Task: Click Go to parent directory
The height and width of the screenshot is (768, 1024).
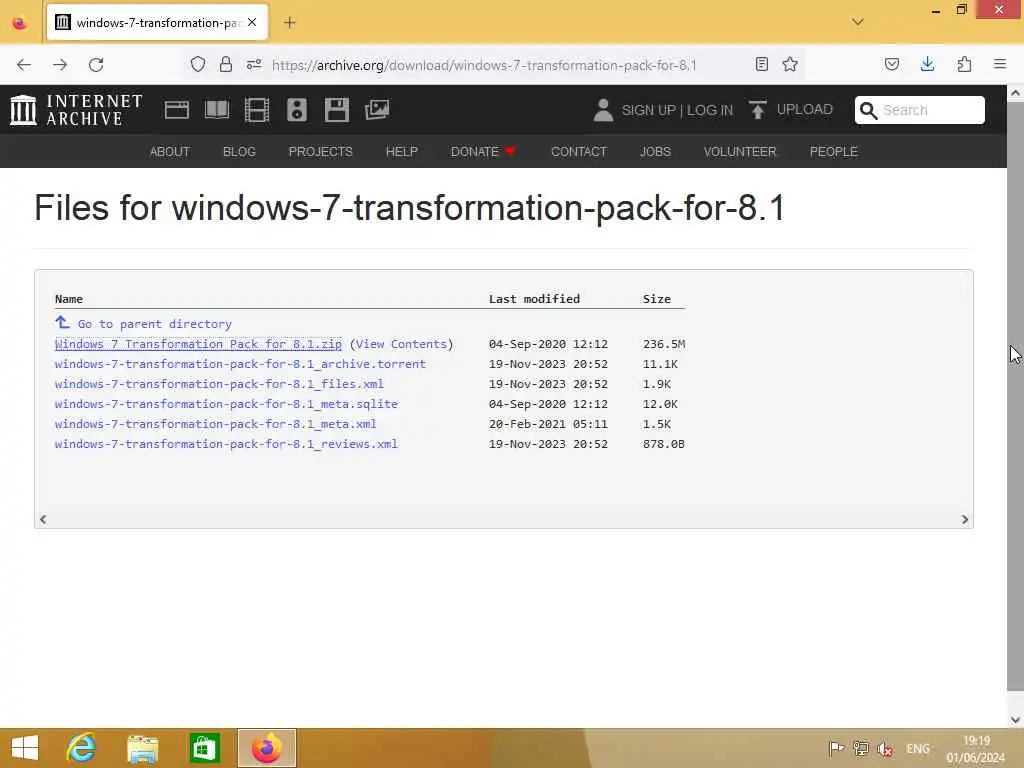Action: pyautogui.click(x=144, y=323)
